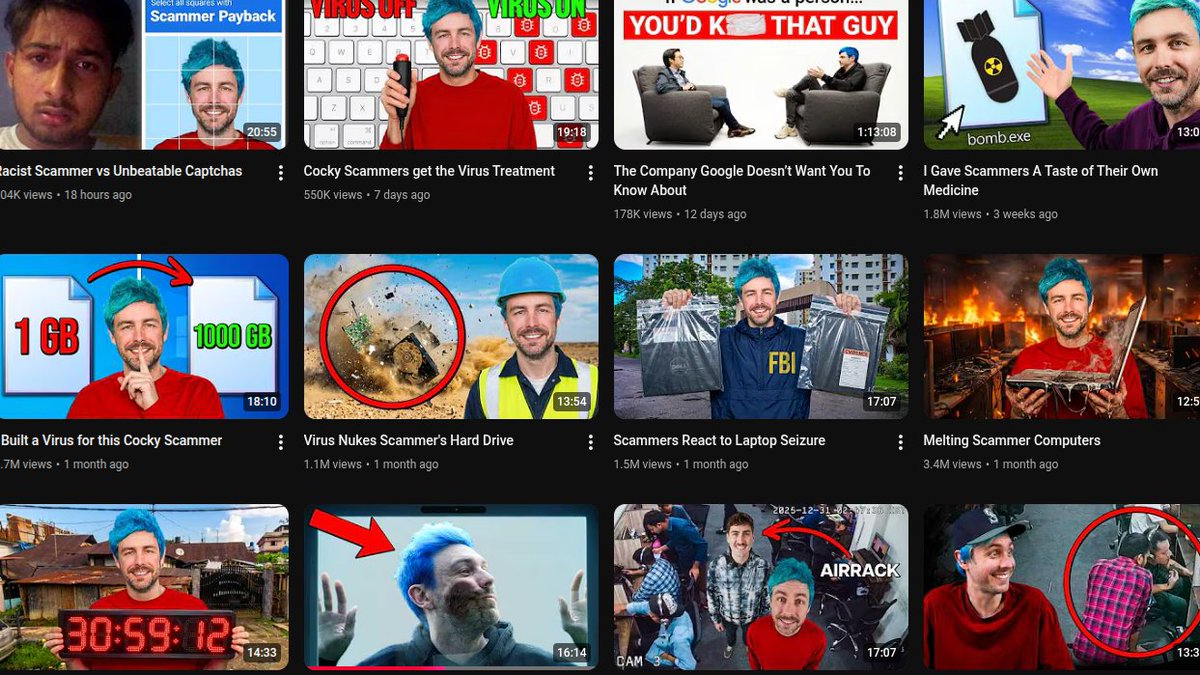
Task: Click '1.5M views • 1 month ago' text
Action: pyautogui.click(x=681, y=464)
